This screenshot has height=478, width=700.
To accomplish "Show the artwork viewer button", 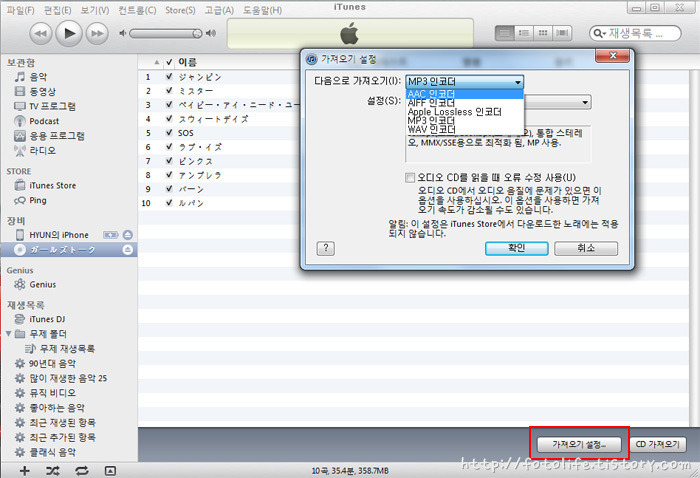I will 110,471.
